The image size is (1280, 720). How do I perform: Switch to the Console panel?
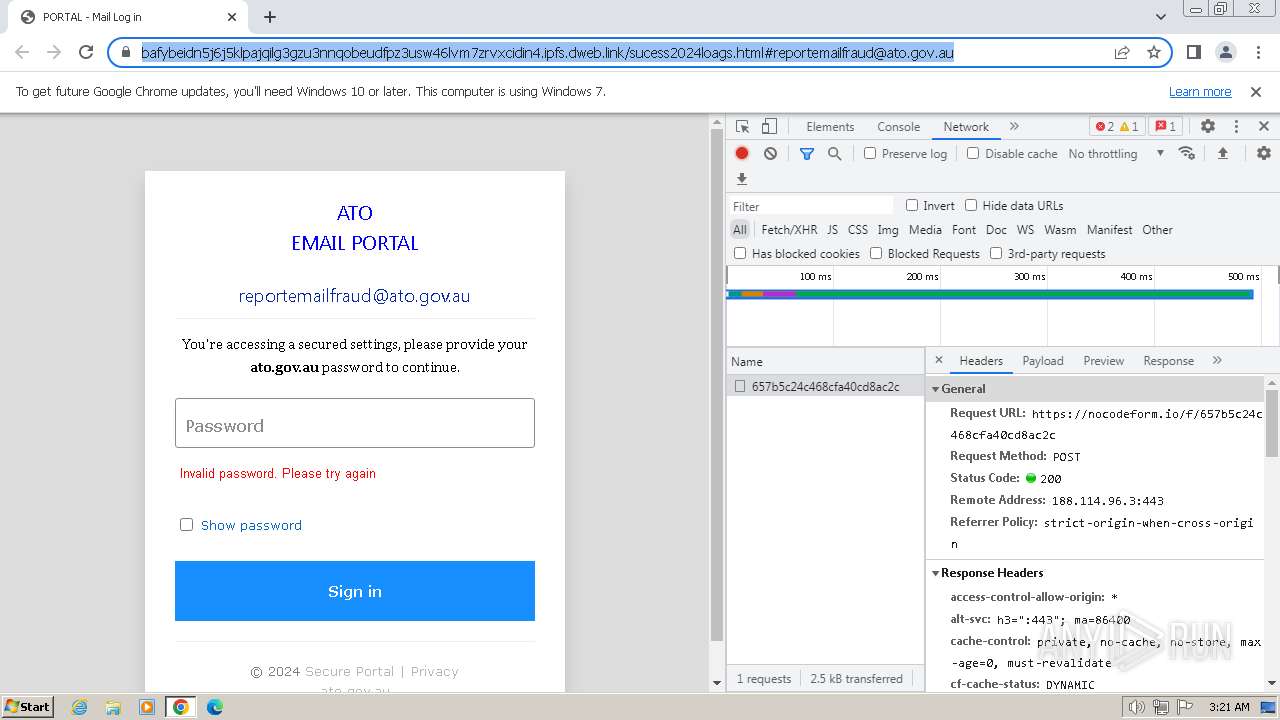coord(898,127)
